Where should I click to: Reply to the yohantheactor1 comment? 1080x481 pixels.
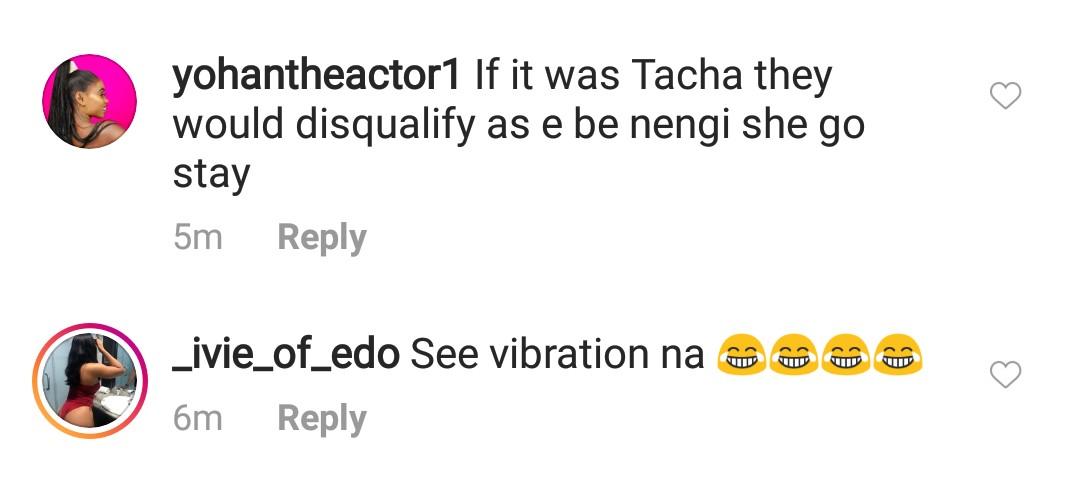(x=321, y=238)
